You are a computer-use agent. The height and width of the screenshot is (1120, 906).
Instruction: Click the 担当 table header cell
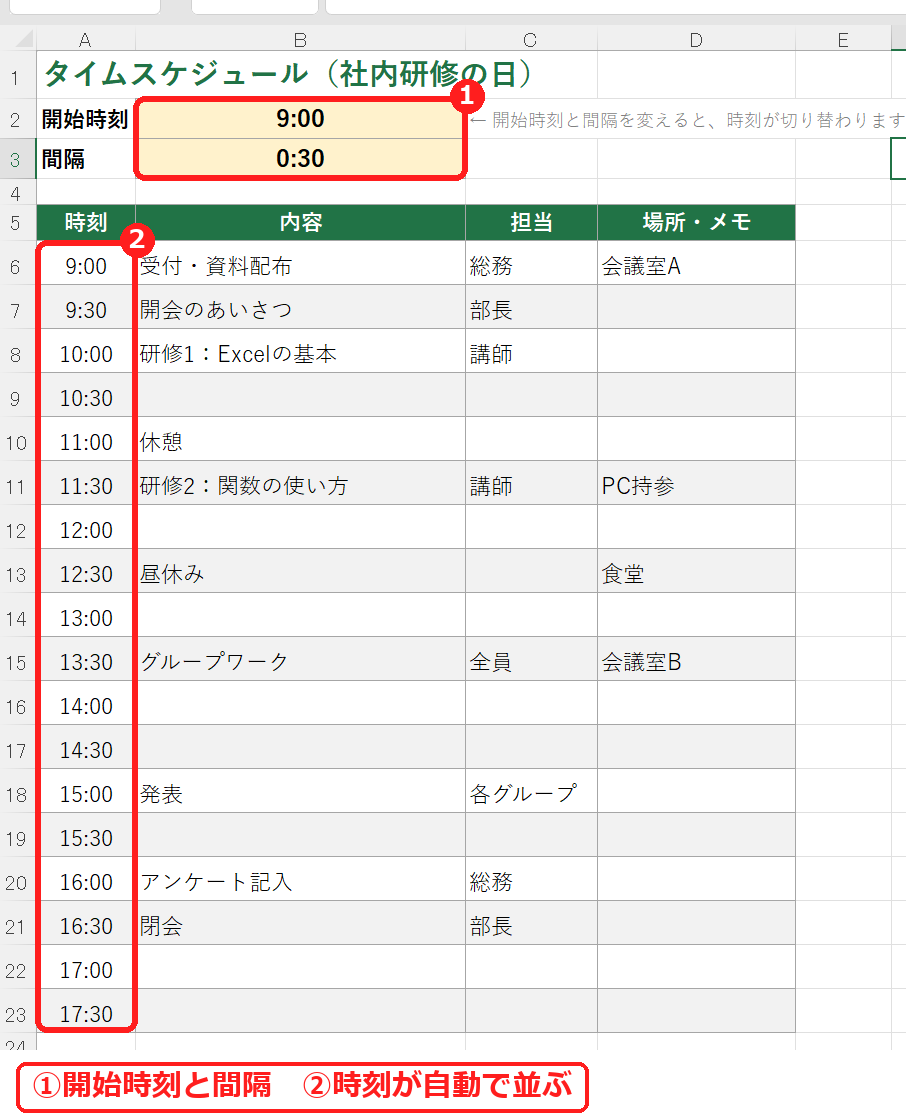pyautogui.click(x=531, y=223)
